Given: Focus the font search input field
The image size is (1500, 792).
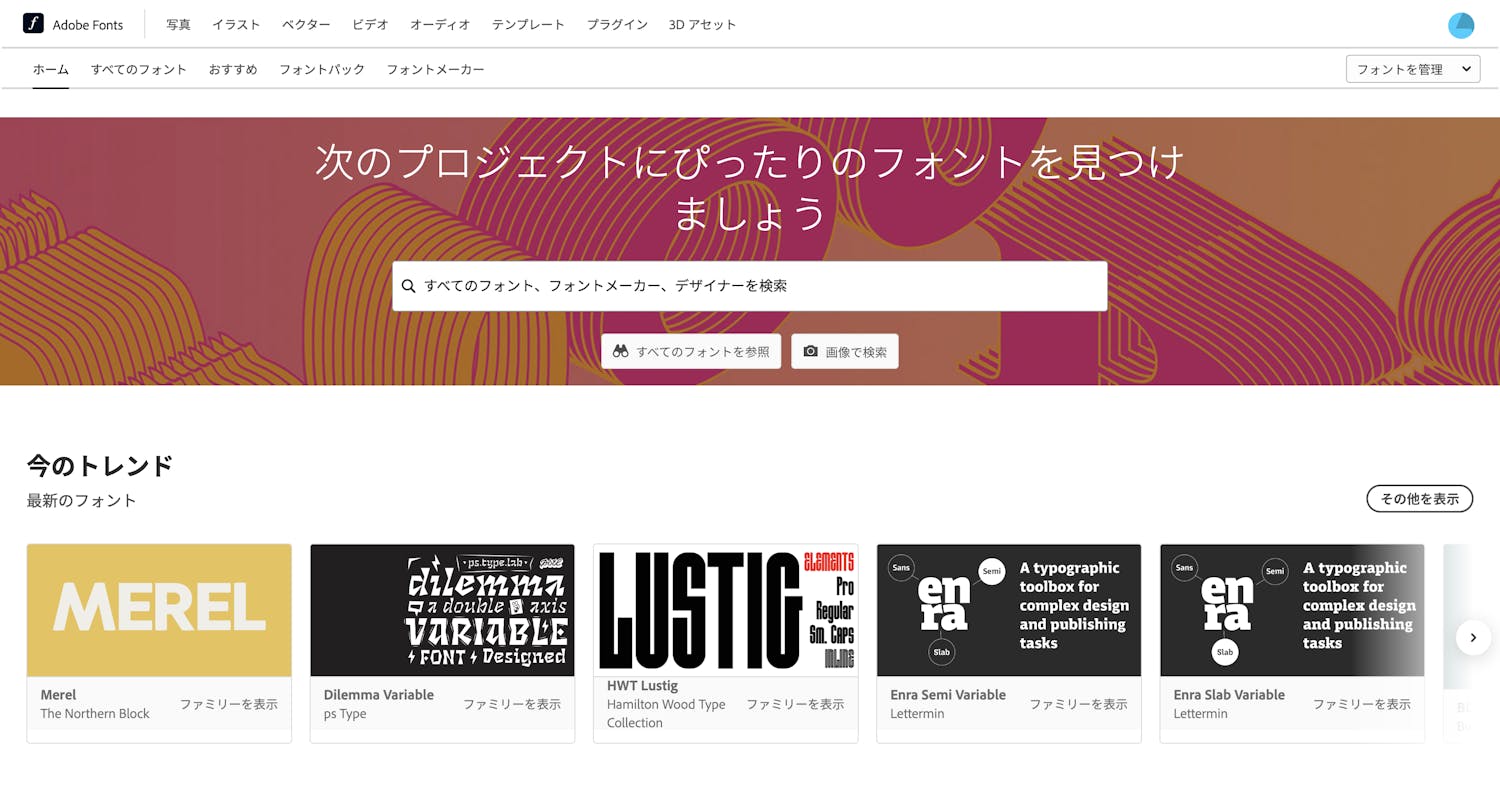Looking at the screenshot, I should tap(760, 286).
